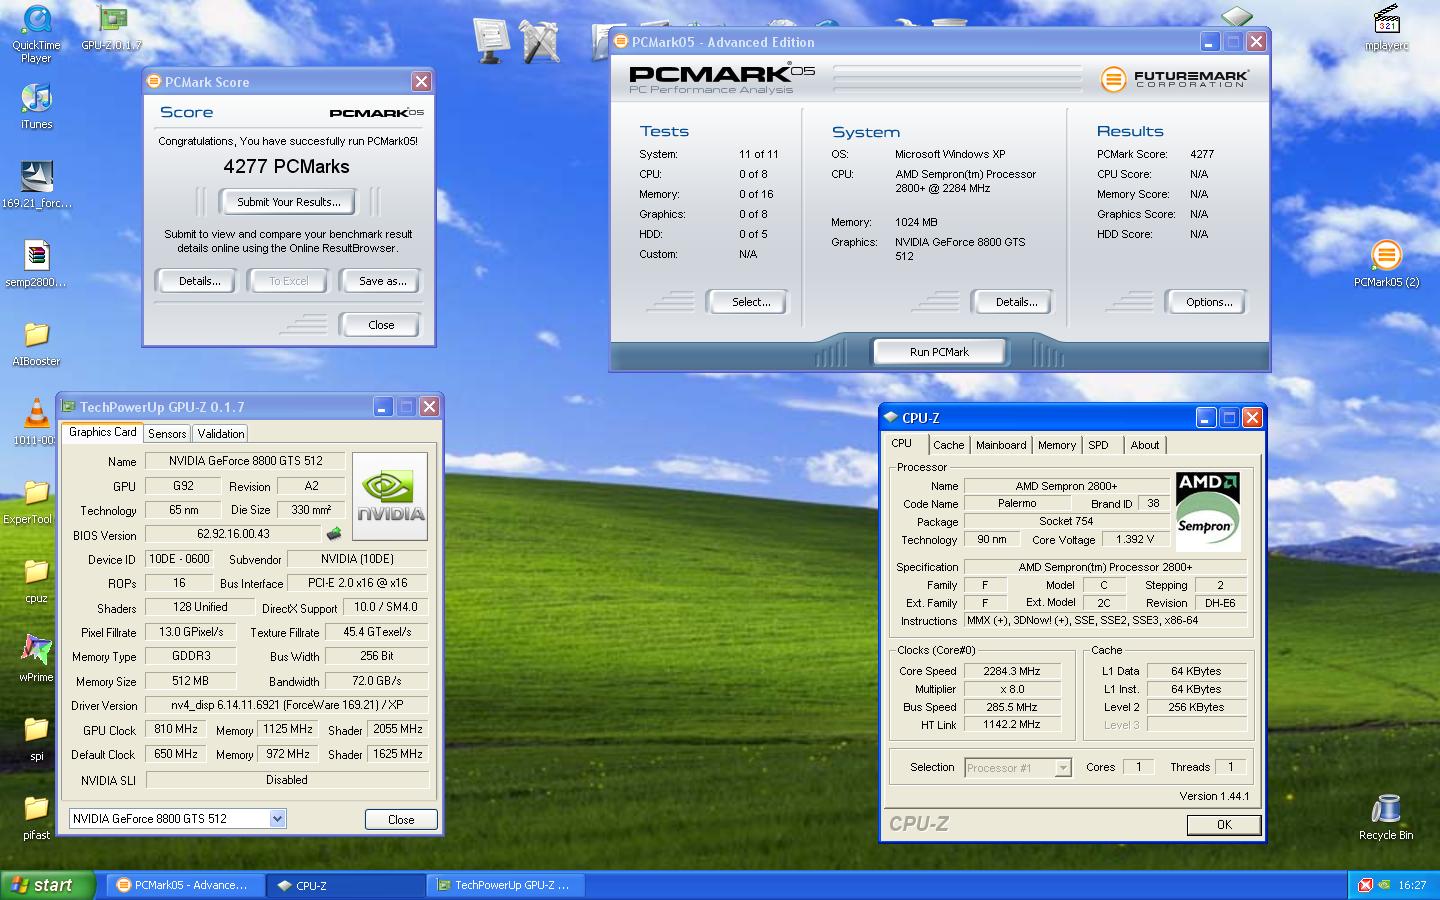
Task: Click the Driver Version field in GPU-Z
Action: pyautogui.click(x=287, y=705)
